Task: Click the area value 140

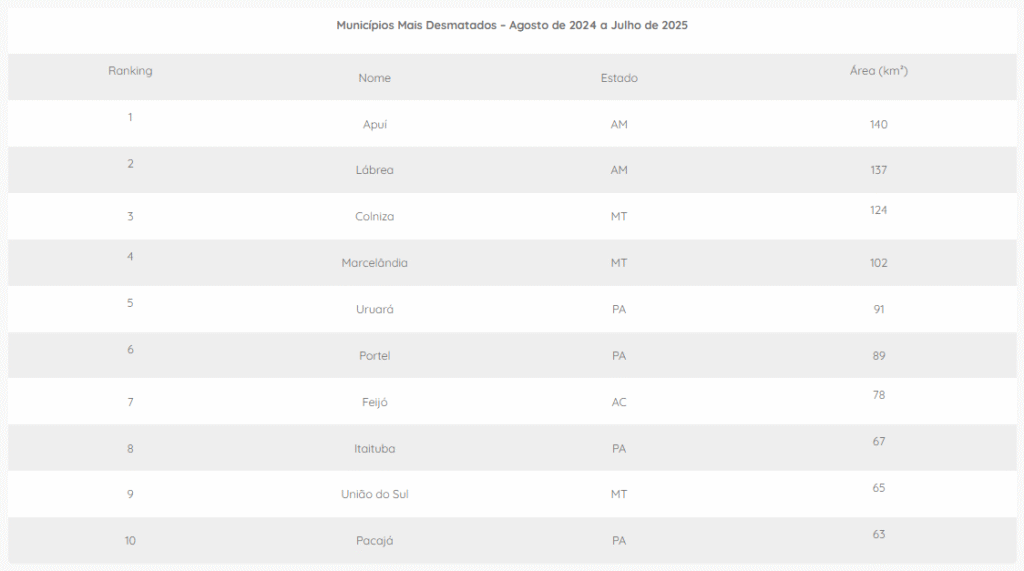Action: tap(879, 124)
